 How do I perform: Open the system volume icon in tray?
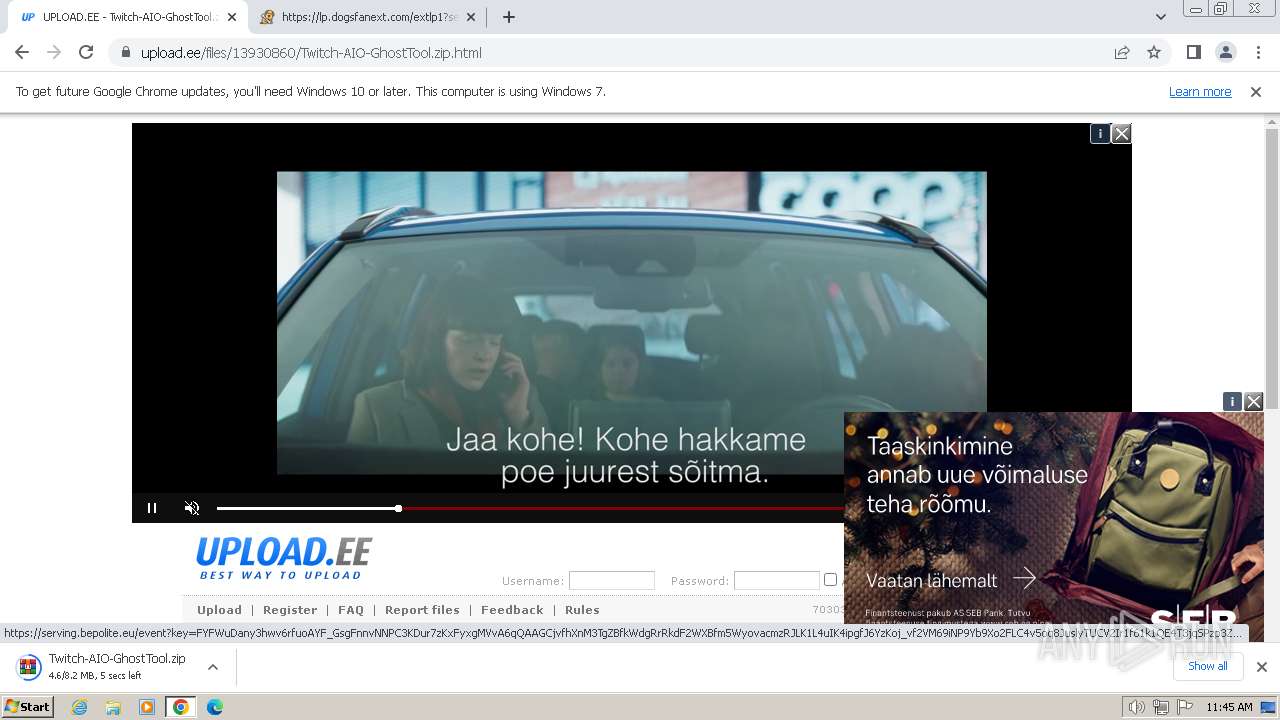1136,707
